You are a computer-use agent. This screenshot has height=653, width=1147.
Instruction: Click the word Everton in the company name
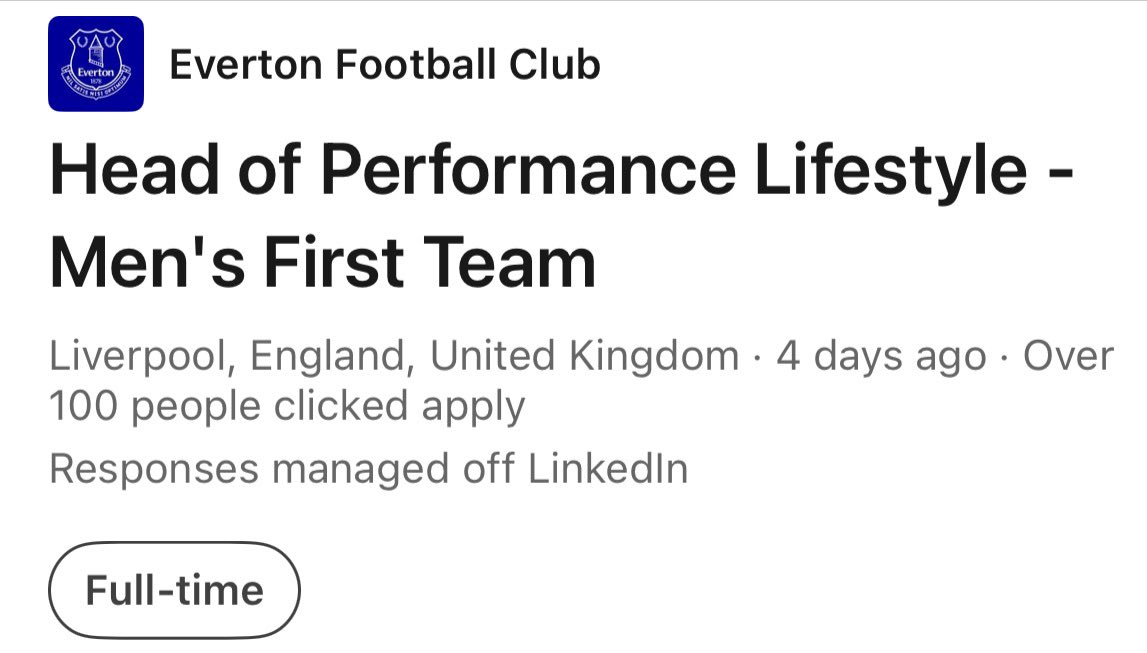click(246, 64)
